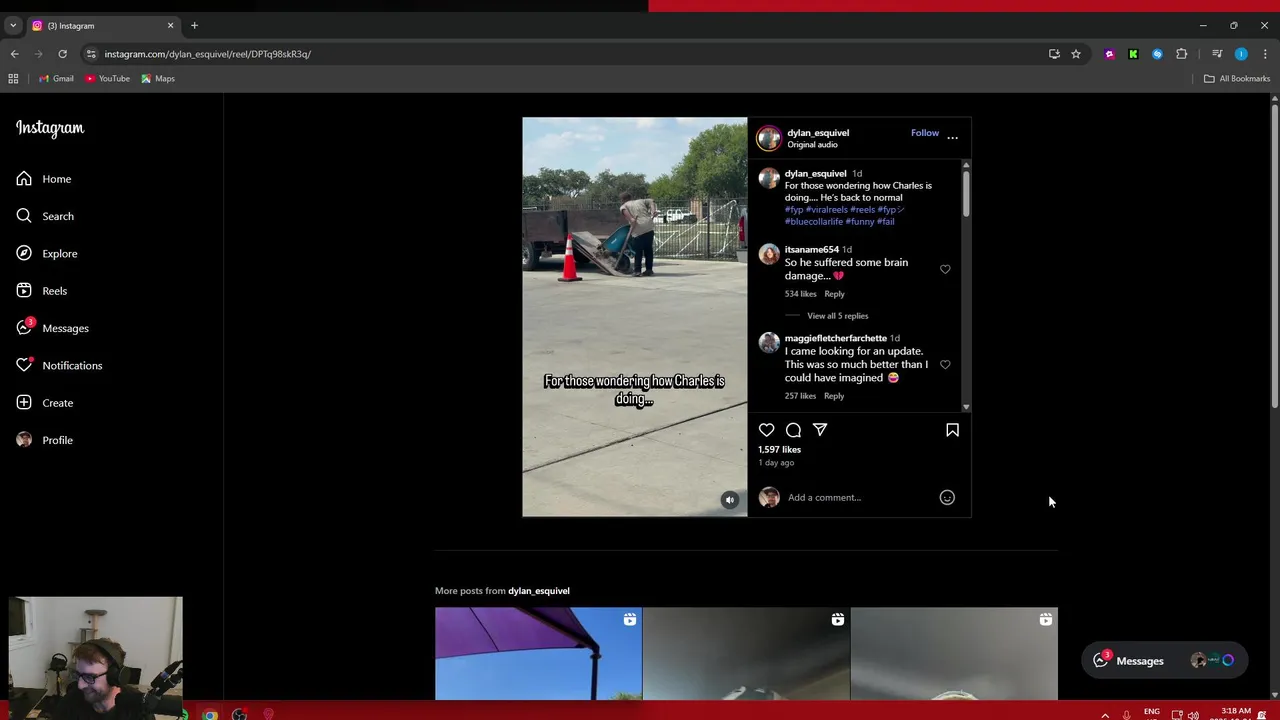Click the install app icon in address bar

1054,54
